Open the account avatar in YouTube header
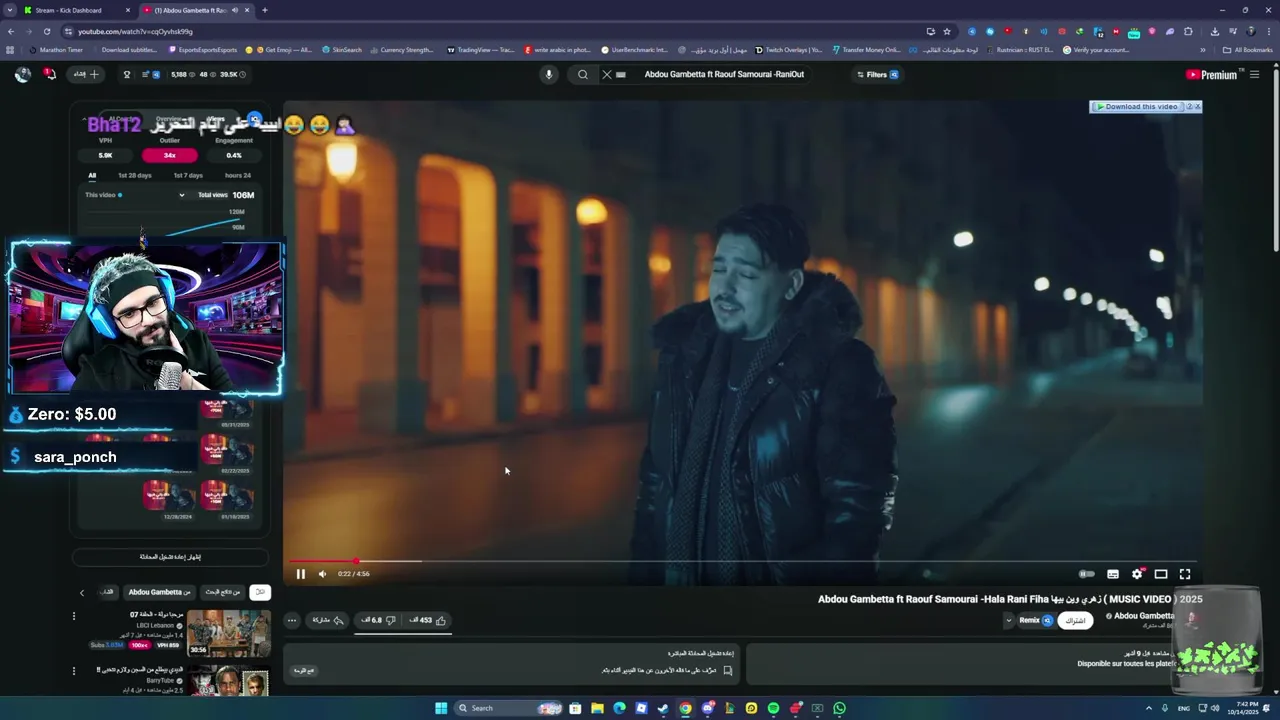Screen dimensions: 1280x720 (x=22, y=74)
